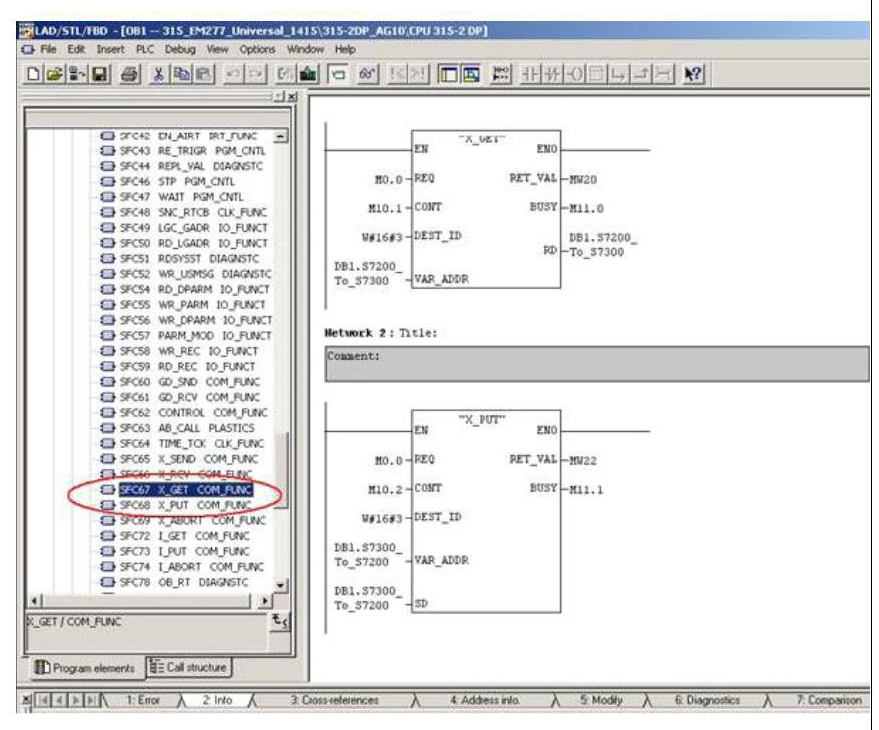The width and height of the screenshot is (879, 730).
Task: Click the Print toolbar icon
Action: point(129,73)
